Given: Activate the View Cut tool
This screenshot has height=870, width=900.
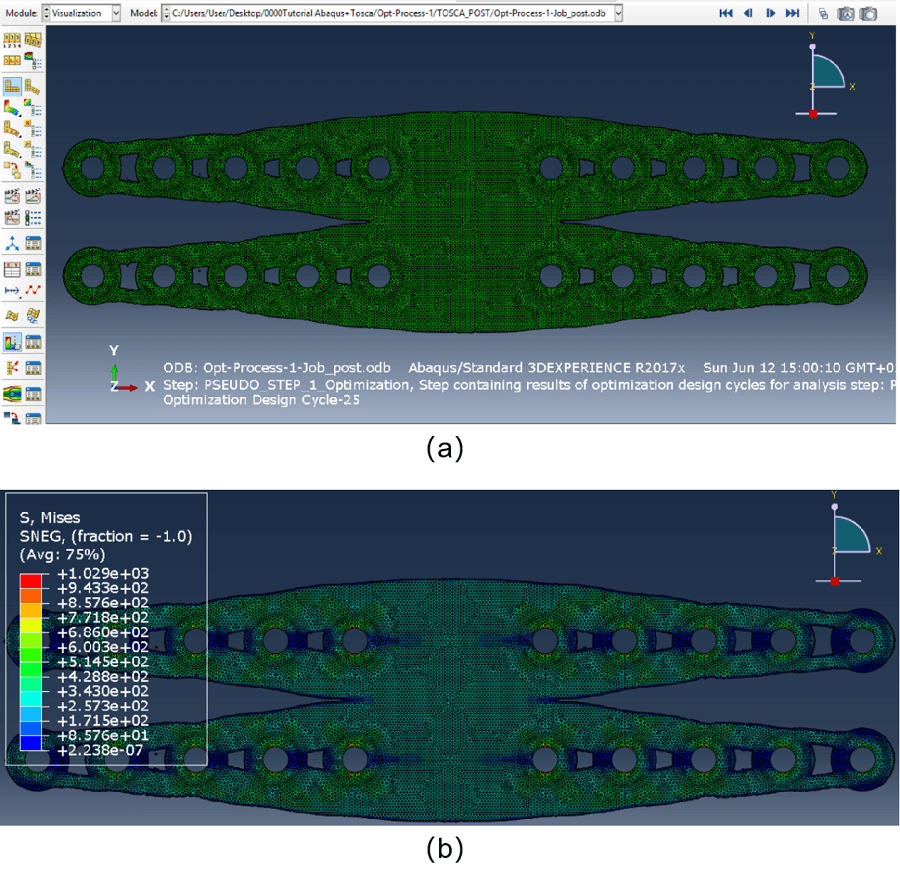Looking at the screenshot, I should (11, 243).
